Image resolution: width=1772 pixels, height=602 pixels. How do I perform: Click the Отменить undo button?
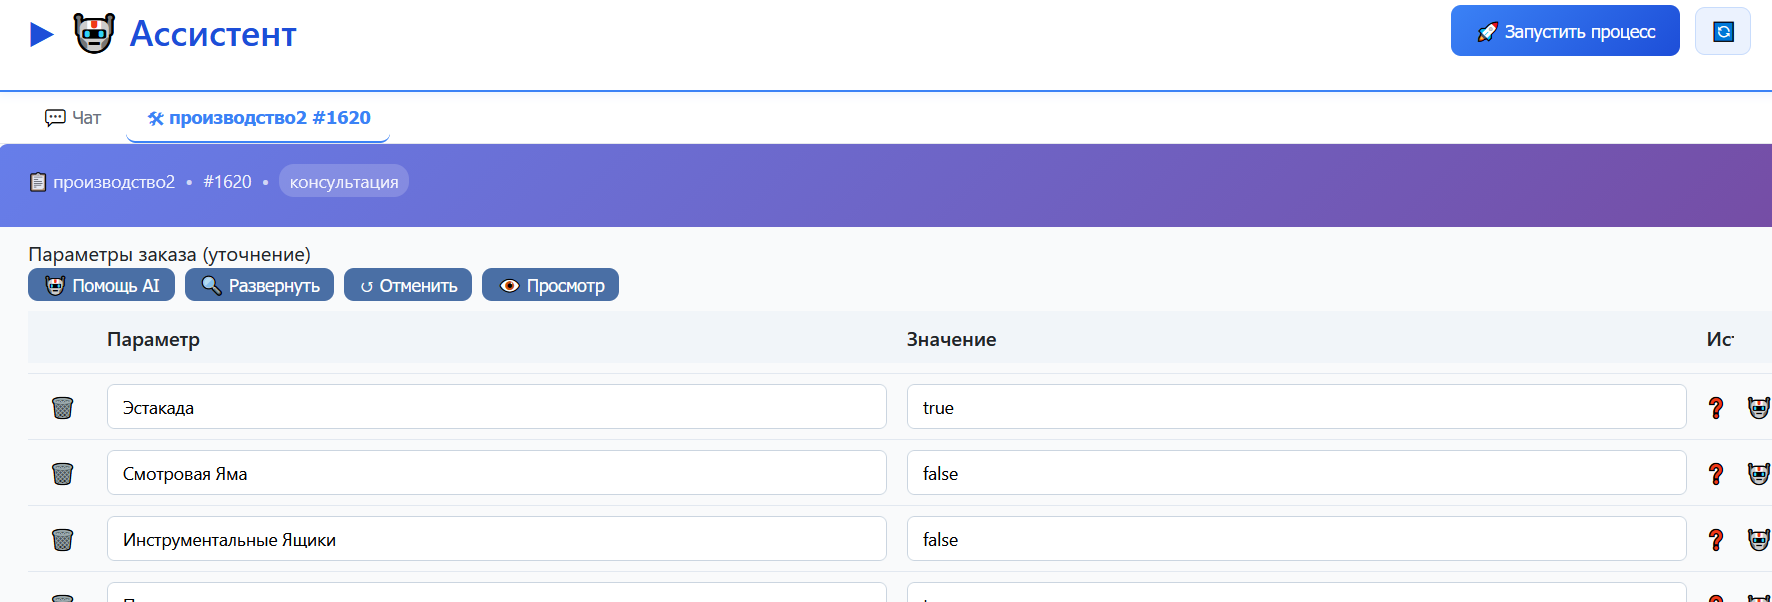point(408,285)
